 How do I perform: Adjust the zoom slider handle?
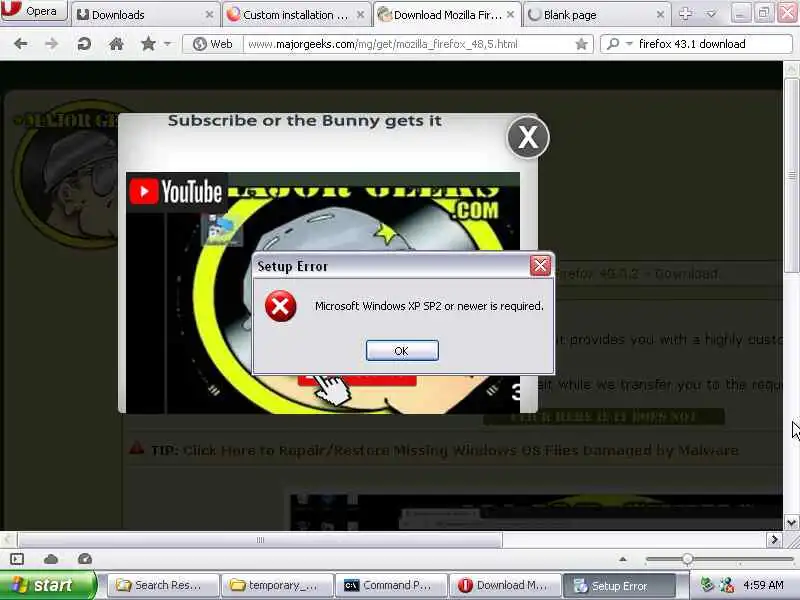tap(687, 559)
